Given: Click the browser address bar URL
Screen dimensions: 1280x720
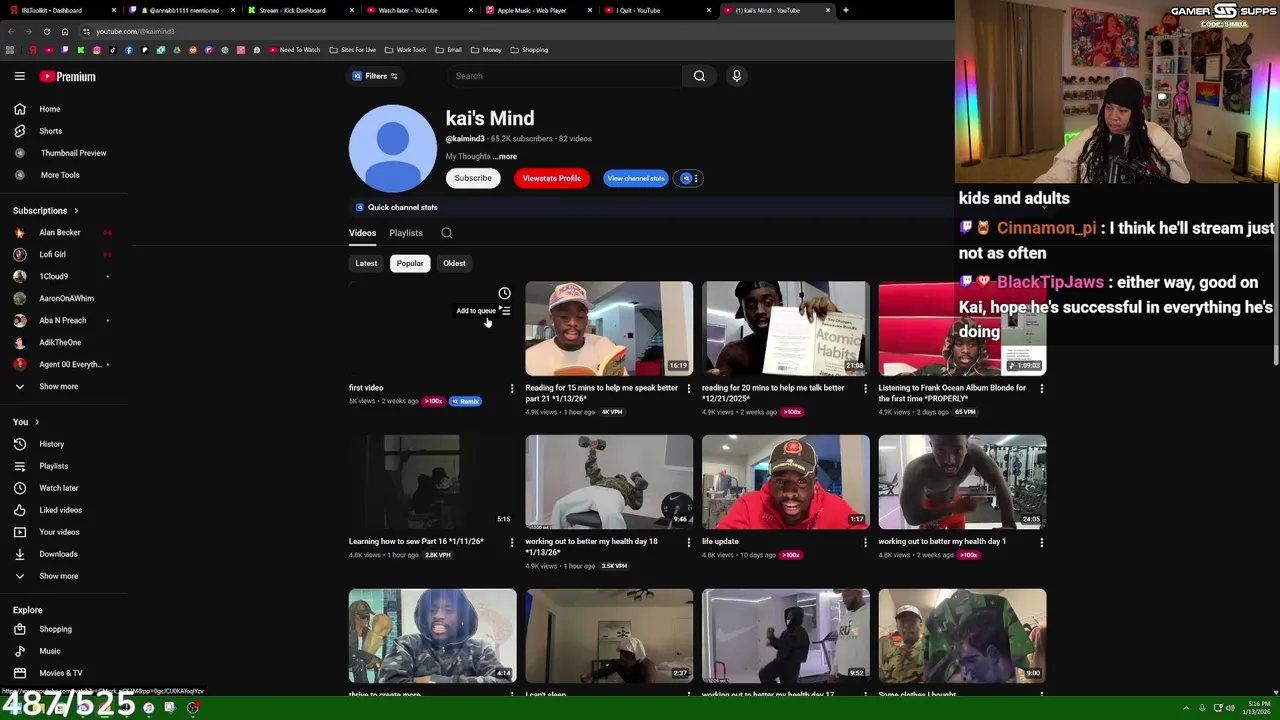Looking at the screenshot, I should (135, 31).
